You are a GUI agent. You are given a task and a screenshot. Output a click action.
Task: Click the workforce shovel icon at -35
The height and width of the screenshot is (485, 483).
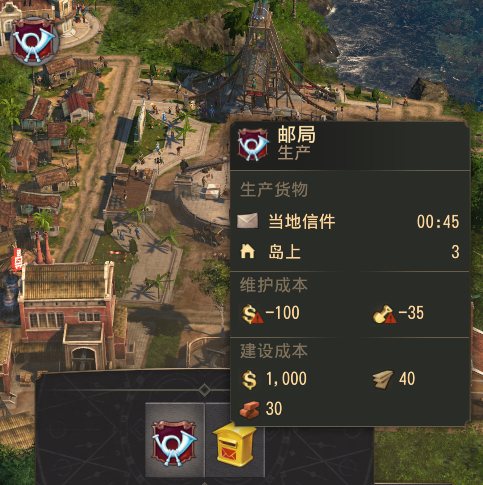coord(384,314)
